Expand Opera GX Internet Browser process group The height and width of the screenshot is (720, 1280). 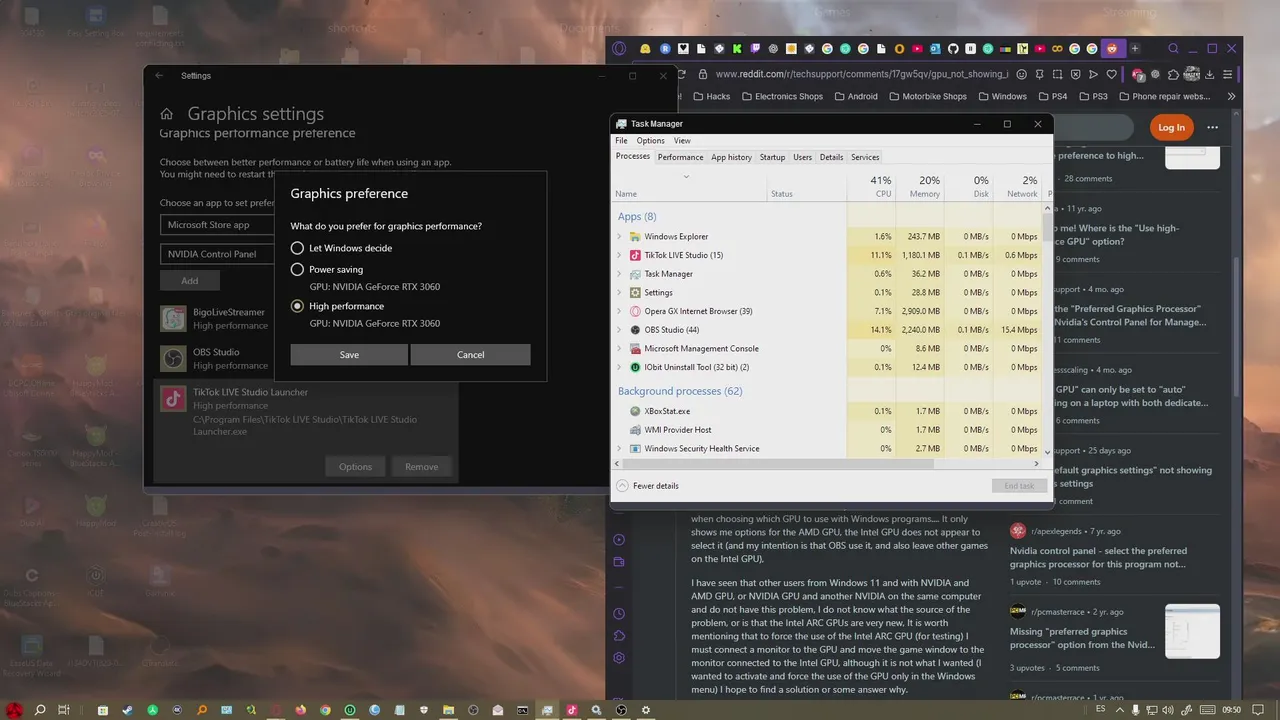click(x=619, y=311)
